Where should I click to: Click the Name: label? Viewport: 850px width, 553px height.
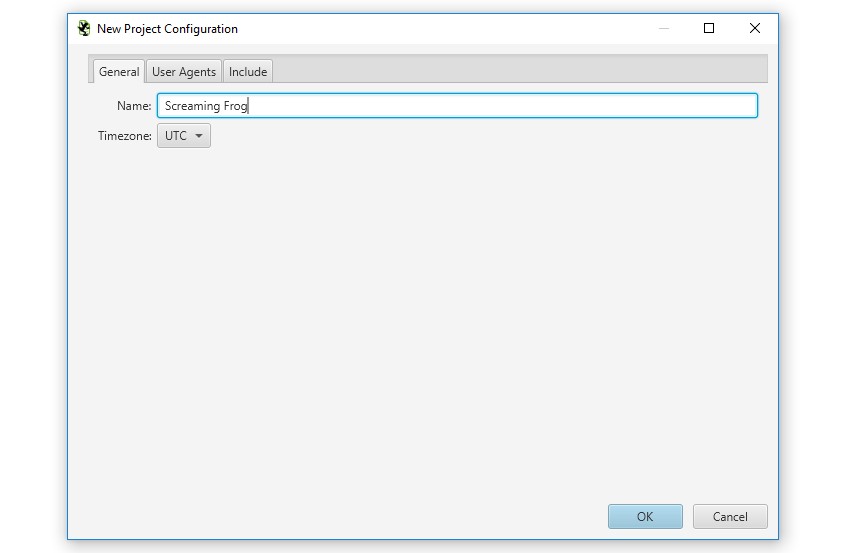tap(134, 106)
